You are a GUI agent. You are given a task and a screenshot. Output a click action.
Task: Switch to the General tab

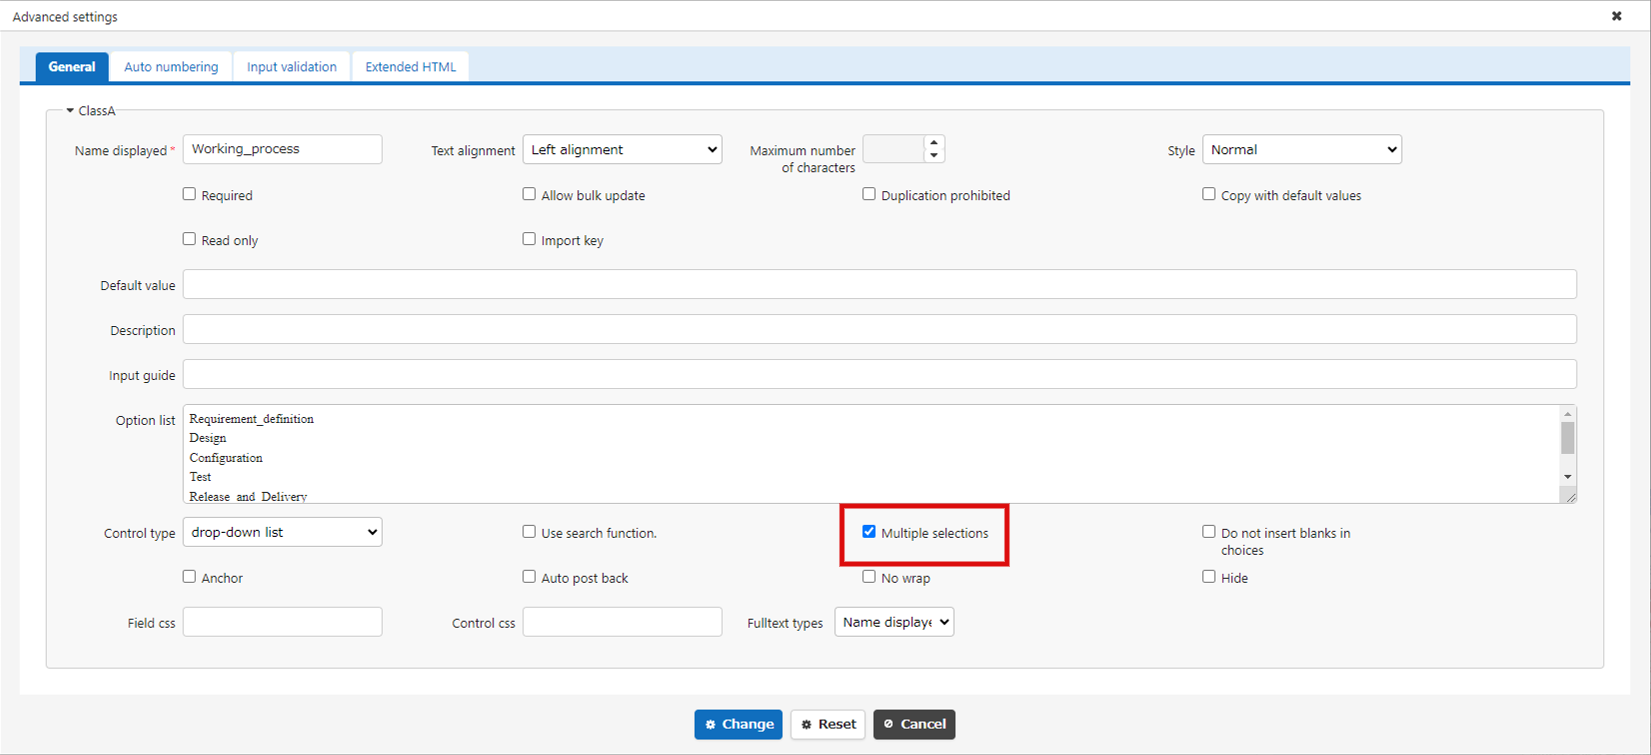[x=72, y=67]
